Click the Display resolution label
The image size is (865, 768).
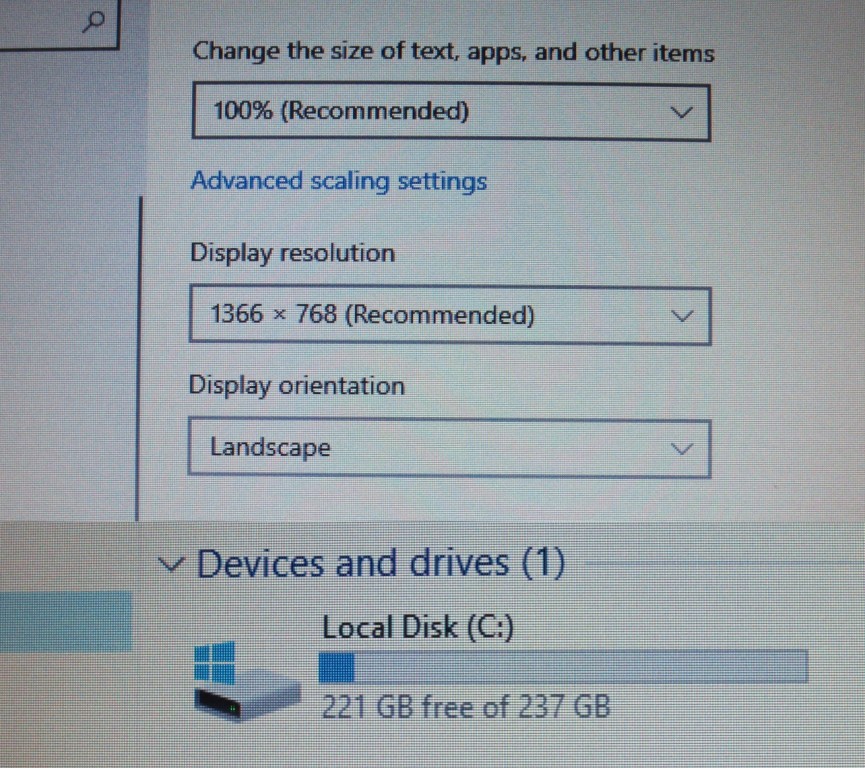(x=292, y=253)
